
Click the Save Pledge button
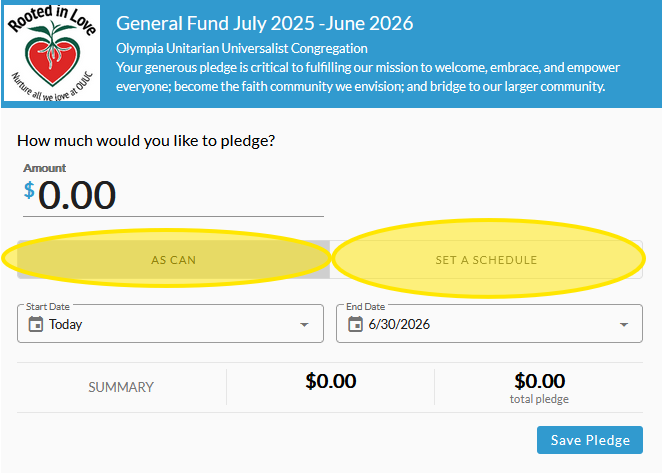(590, 440)
